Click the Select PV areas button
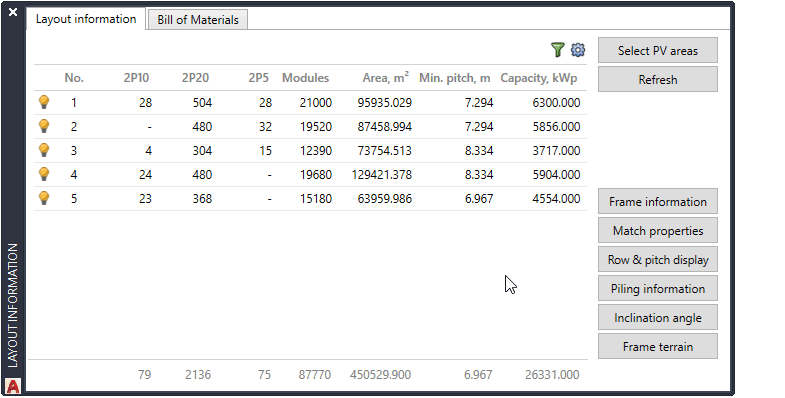The image size is (785, 398). [x=658, y=51]
